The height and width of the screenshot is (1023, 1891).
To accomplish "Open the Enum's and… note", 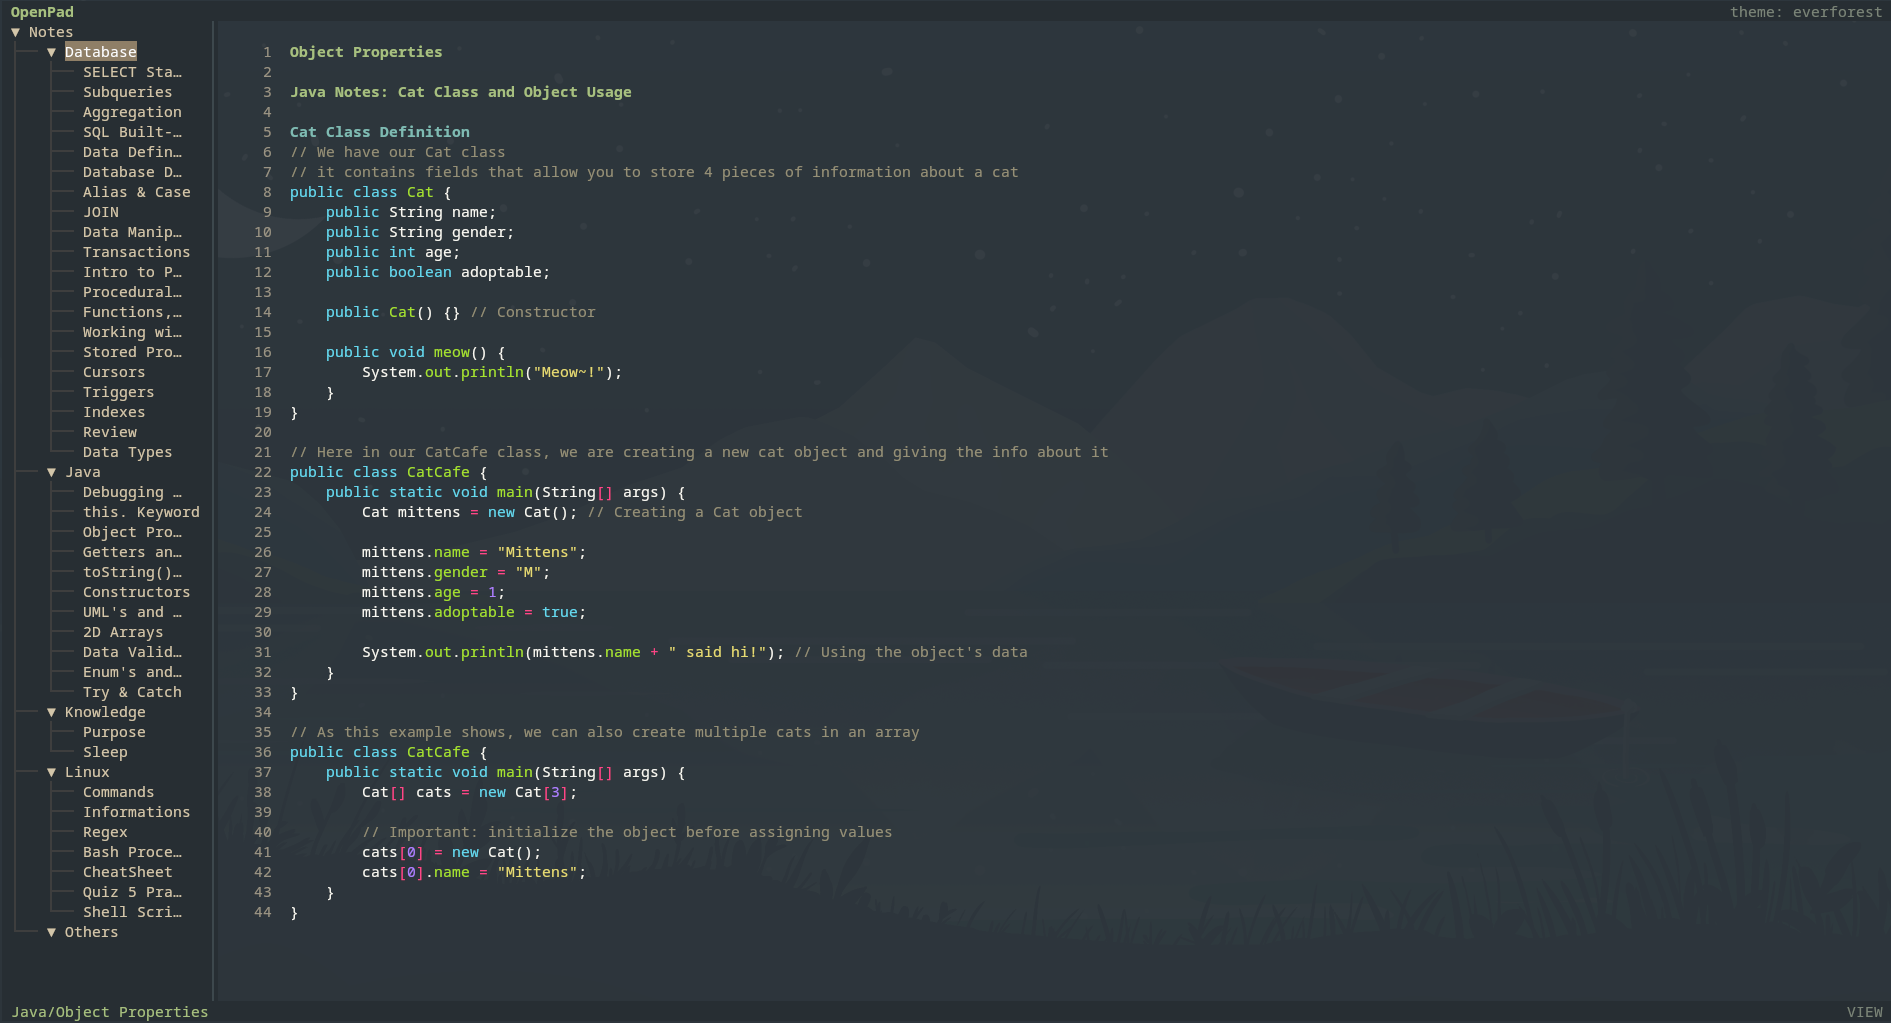I will point(132,672).
